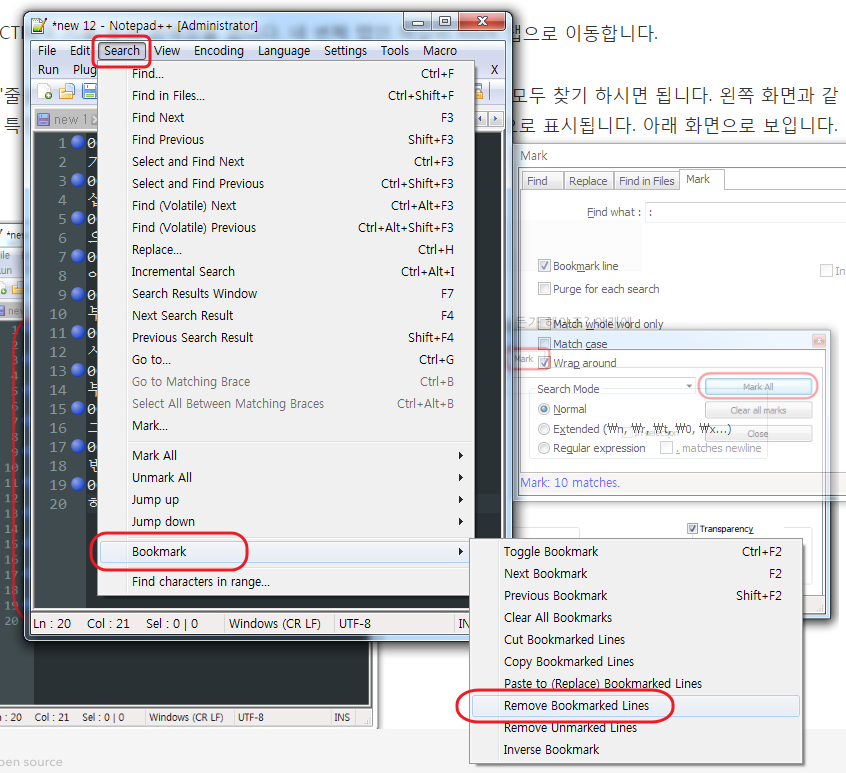Screen dimensions: 846x773
Task: Expand the Jump up submenu
Action: (x=284, y=500)
